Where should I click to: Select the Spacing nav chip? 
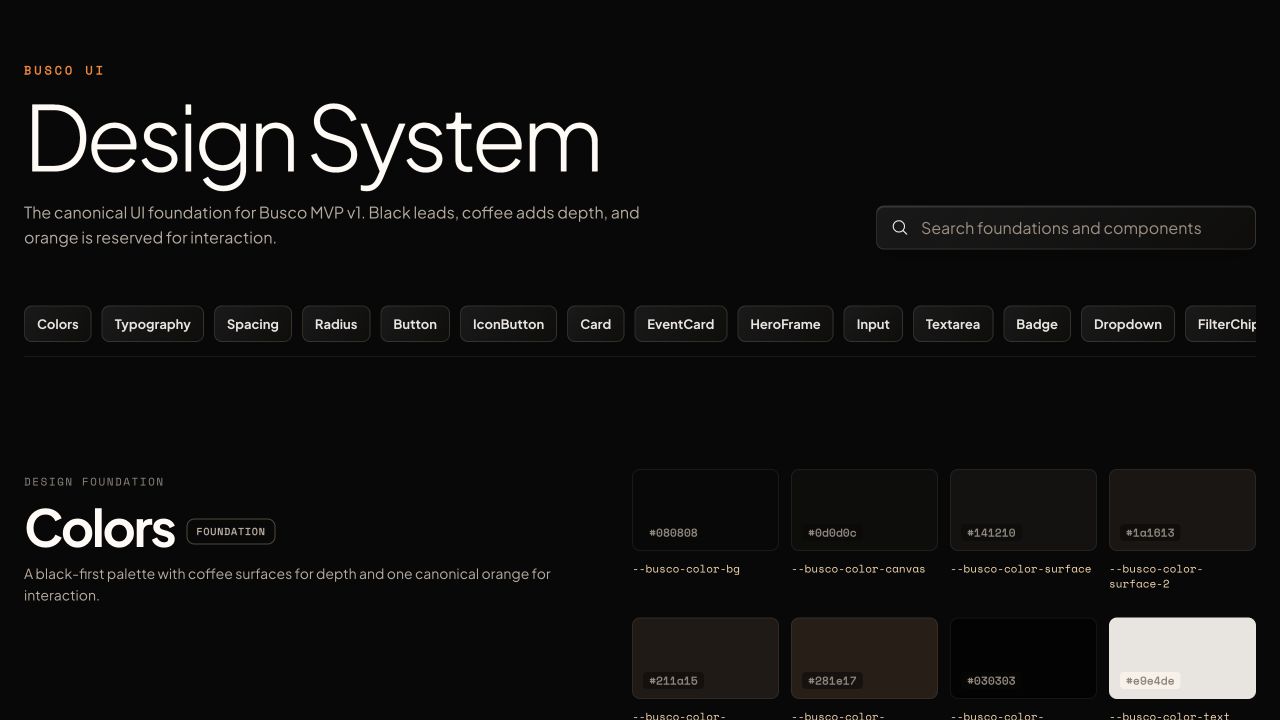(253, 324)
